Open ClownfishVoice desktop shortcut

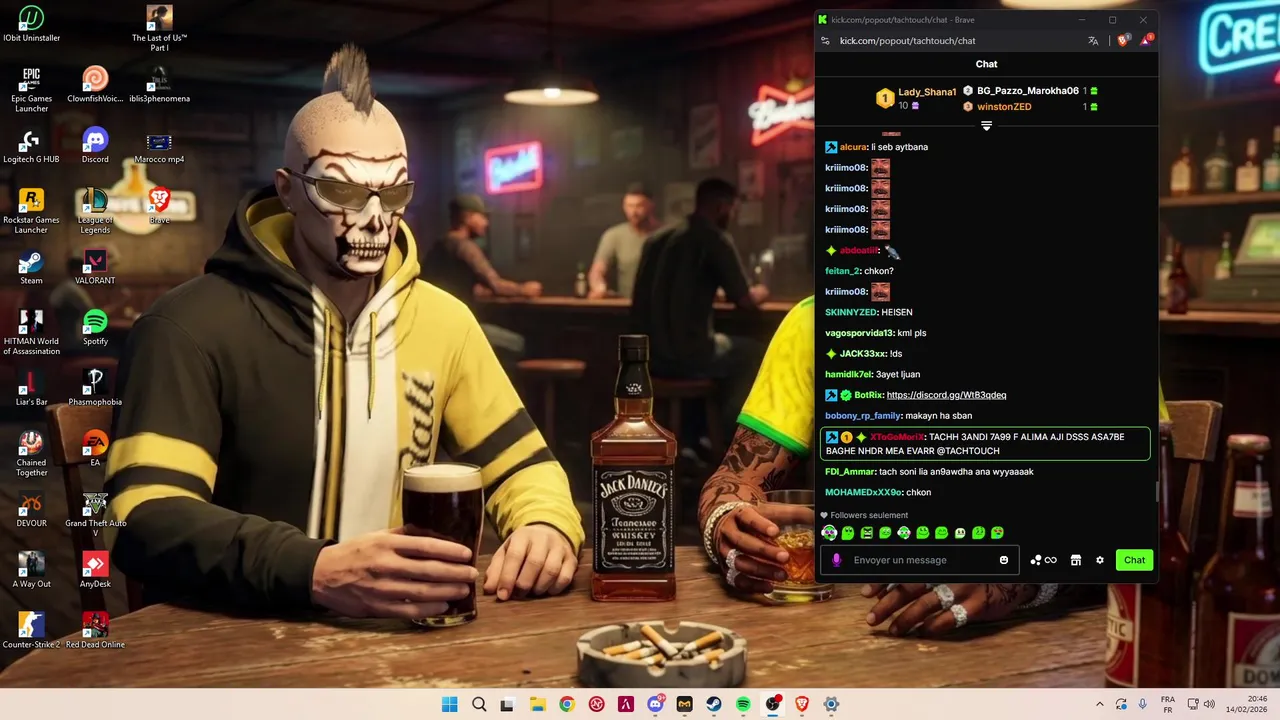pyautogui.click(x=95, y=85)
